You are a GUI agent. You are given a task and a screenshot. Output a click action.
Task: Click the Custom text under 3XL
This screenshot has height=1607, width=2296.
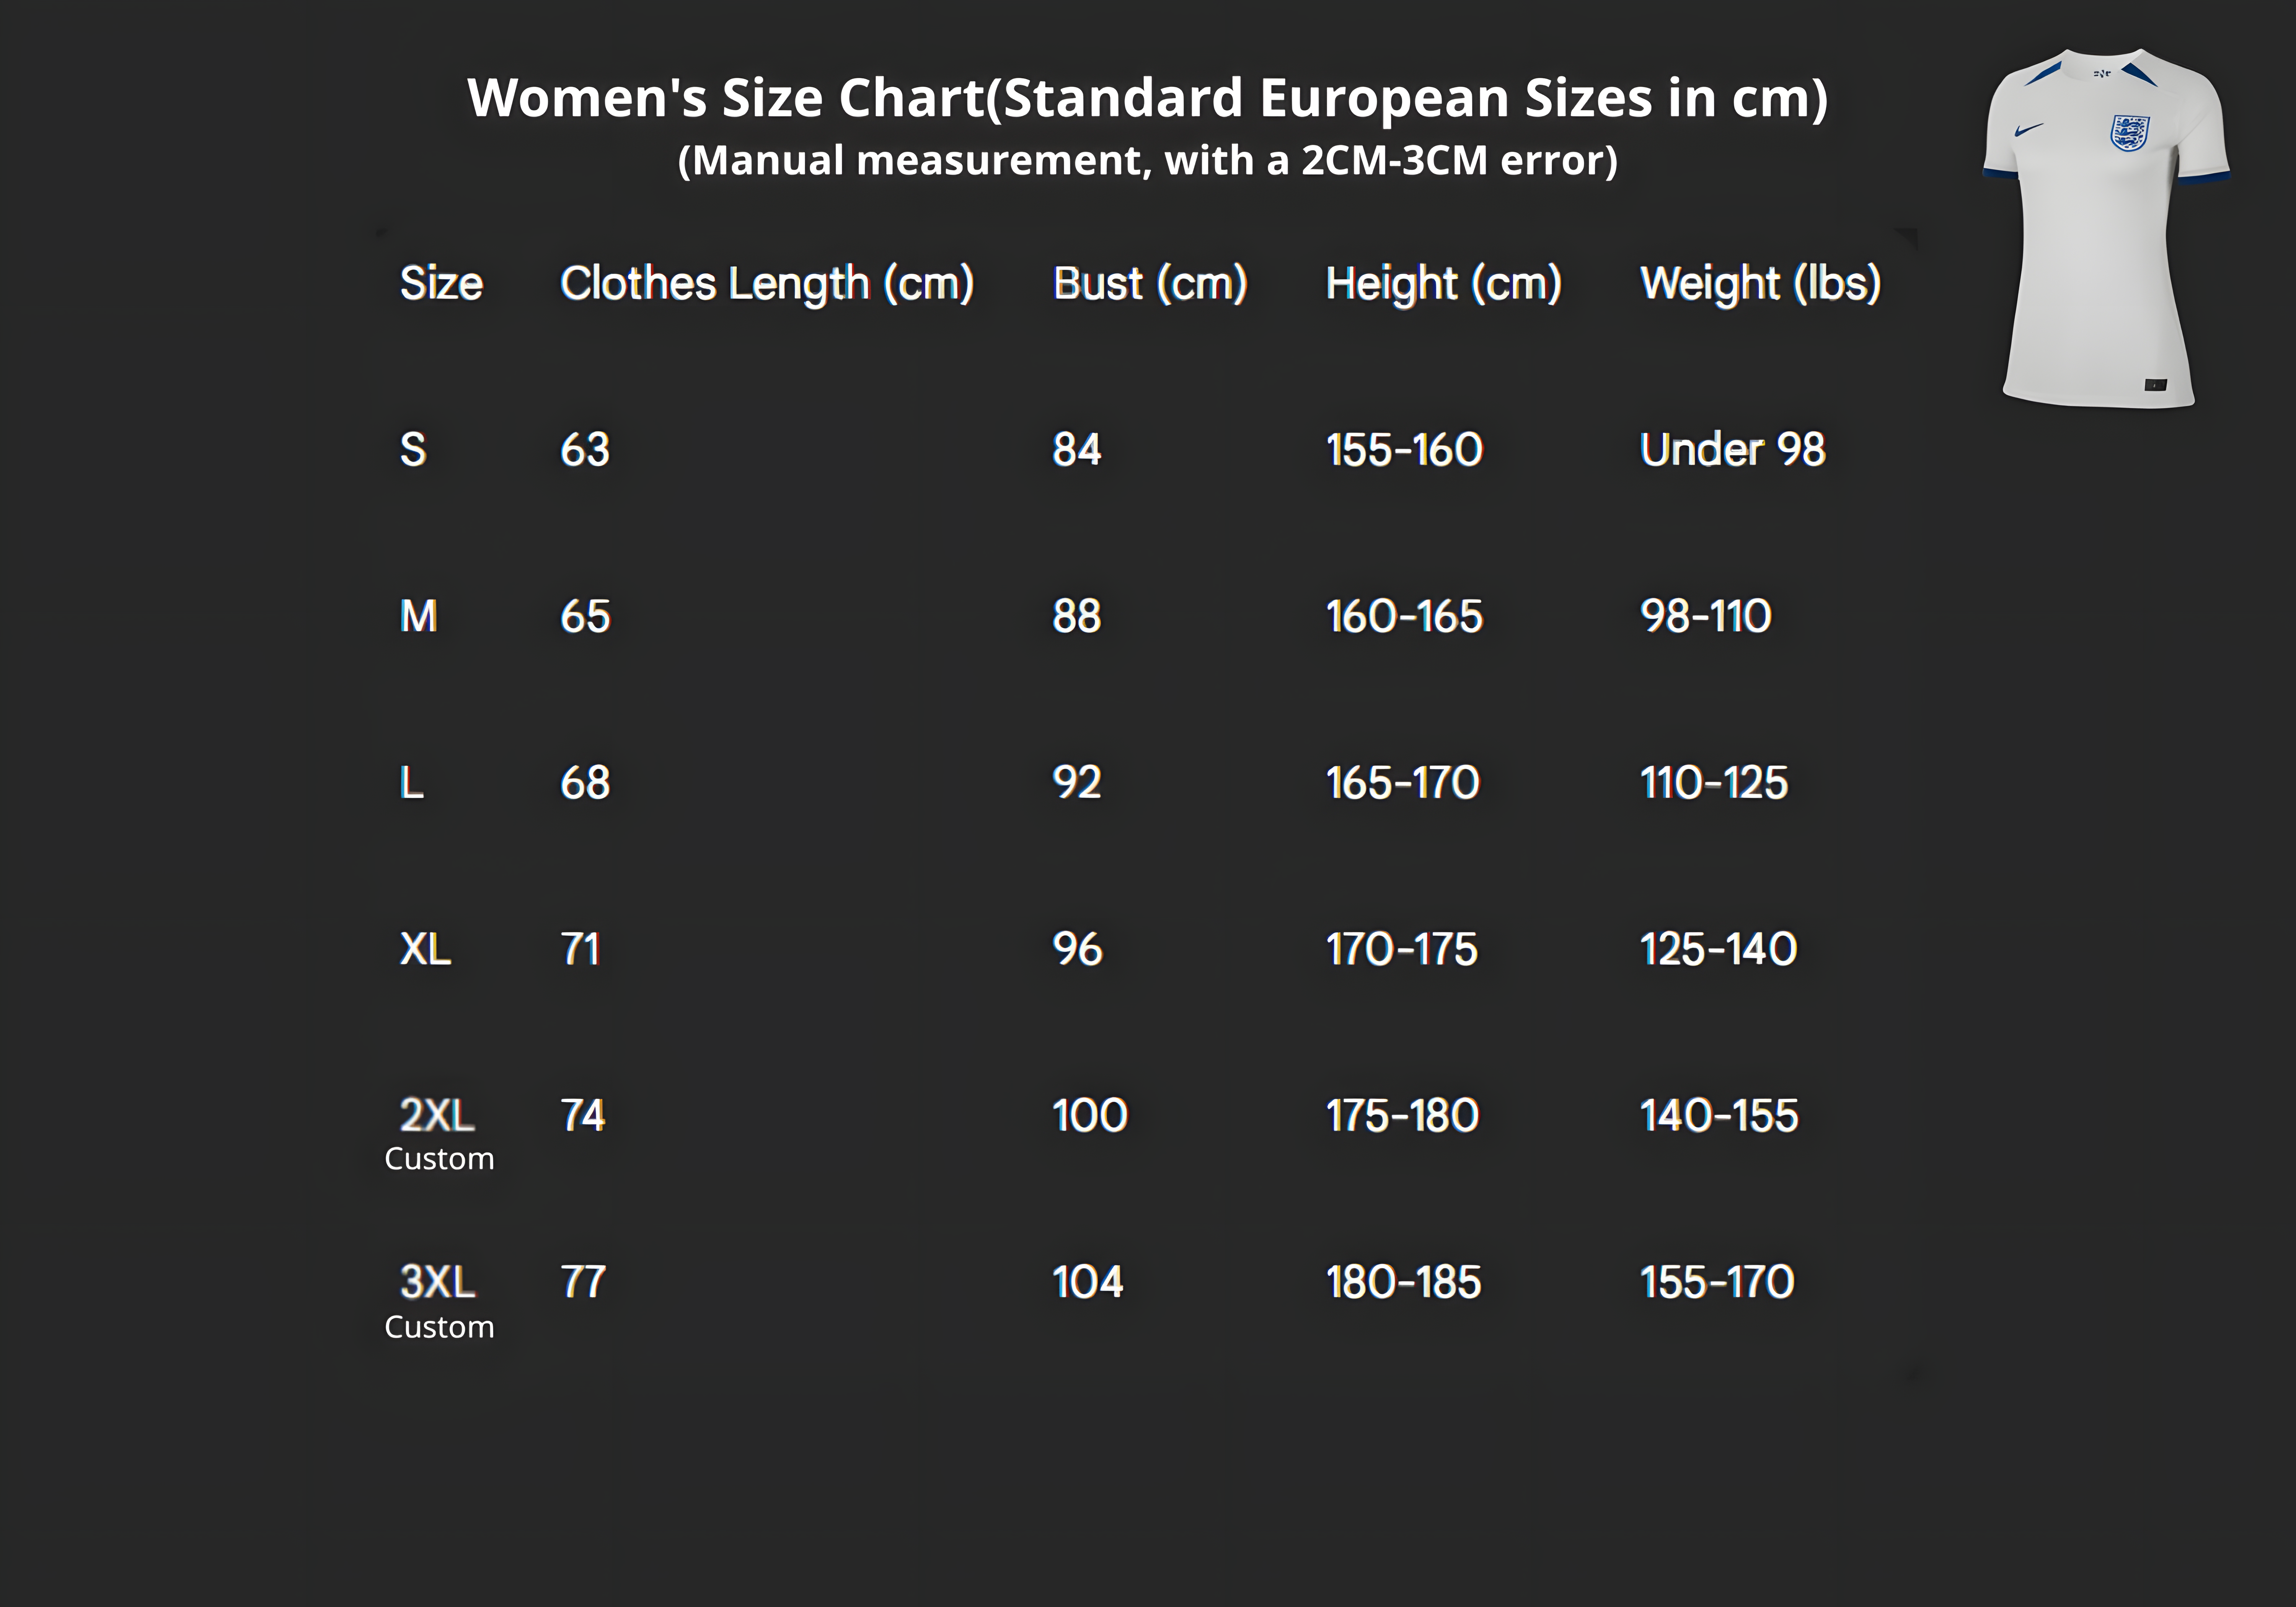pyautogui.click(x=439, y=1327)
